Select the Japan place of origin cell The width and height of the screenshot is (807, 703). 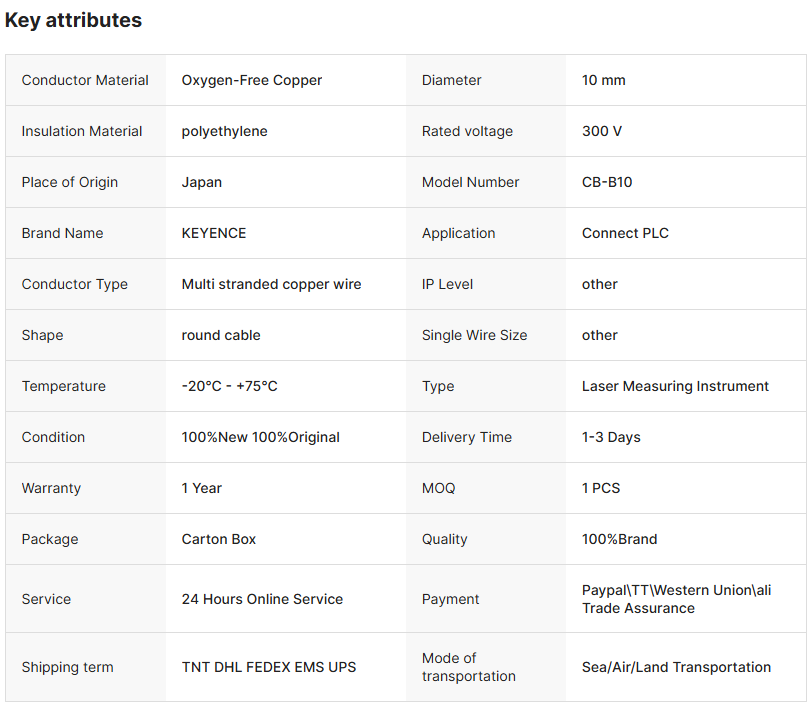202,182
